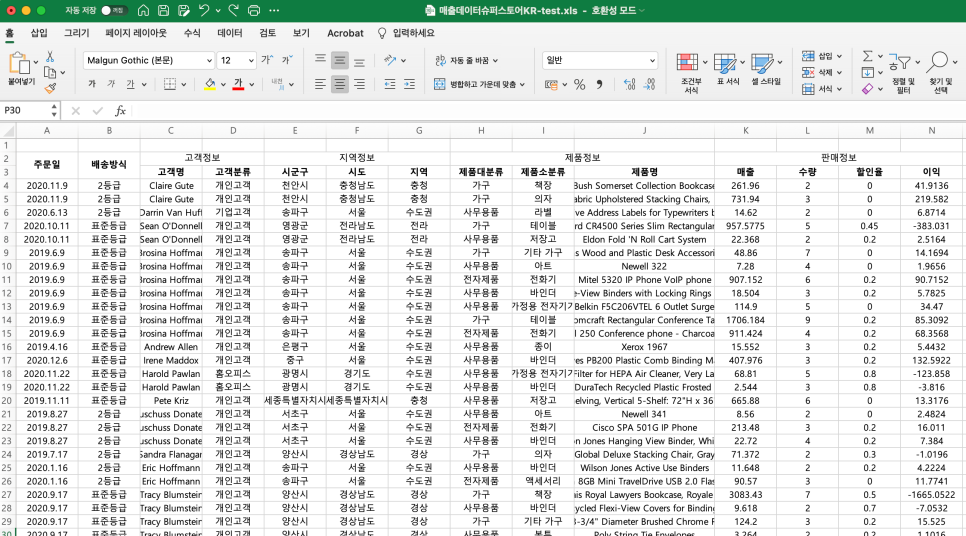Open 셀 스타일 cell styles
This screenshot has width=966, height=536.
click(x=766, y=70)
